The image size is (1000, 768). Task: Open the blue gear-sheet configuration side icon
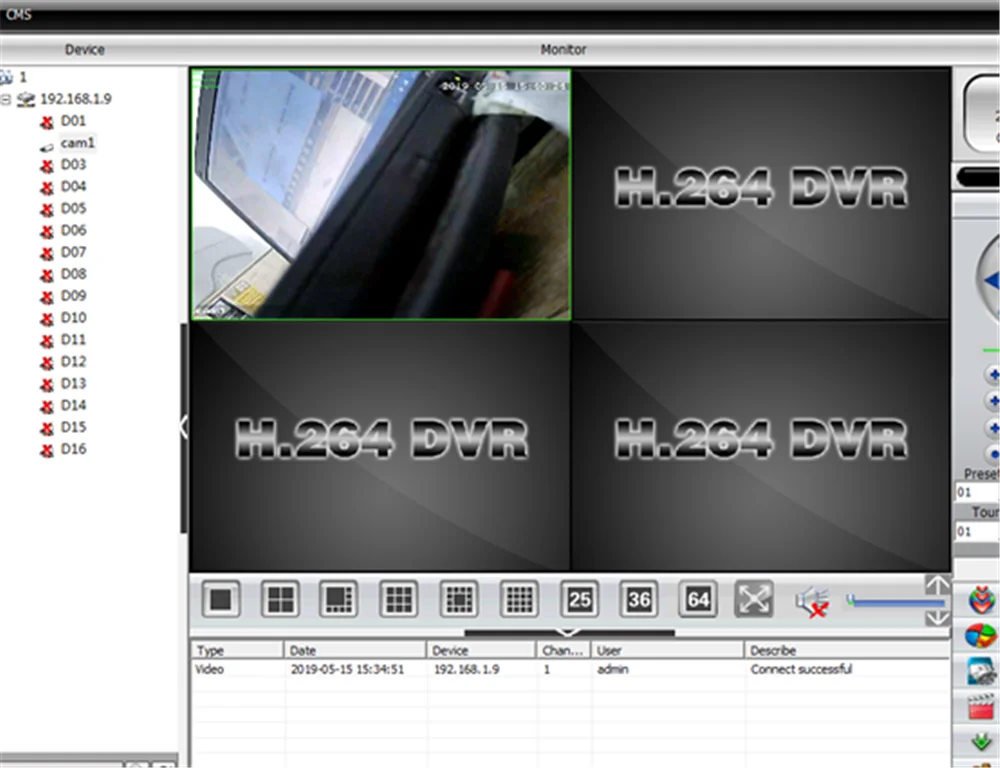coord(982,672)
